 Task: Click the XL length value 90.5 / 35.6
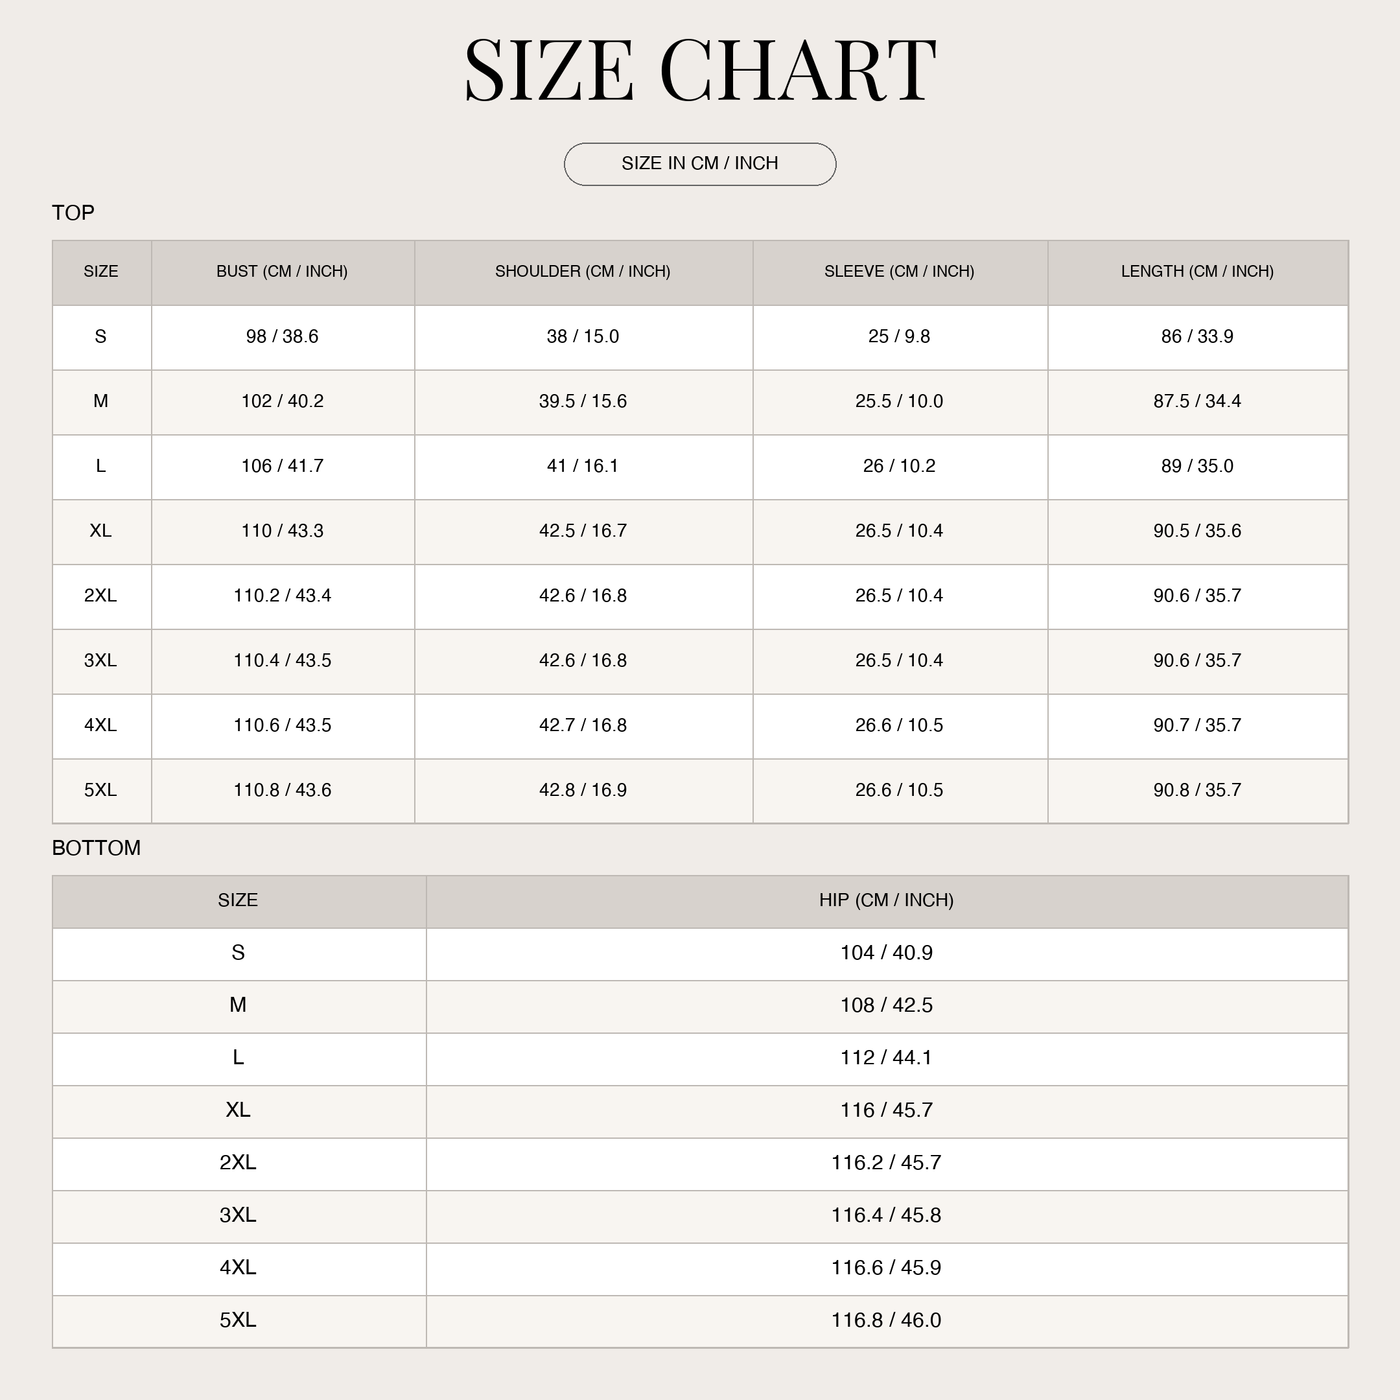pos(1197,532)
